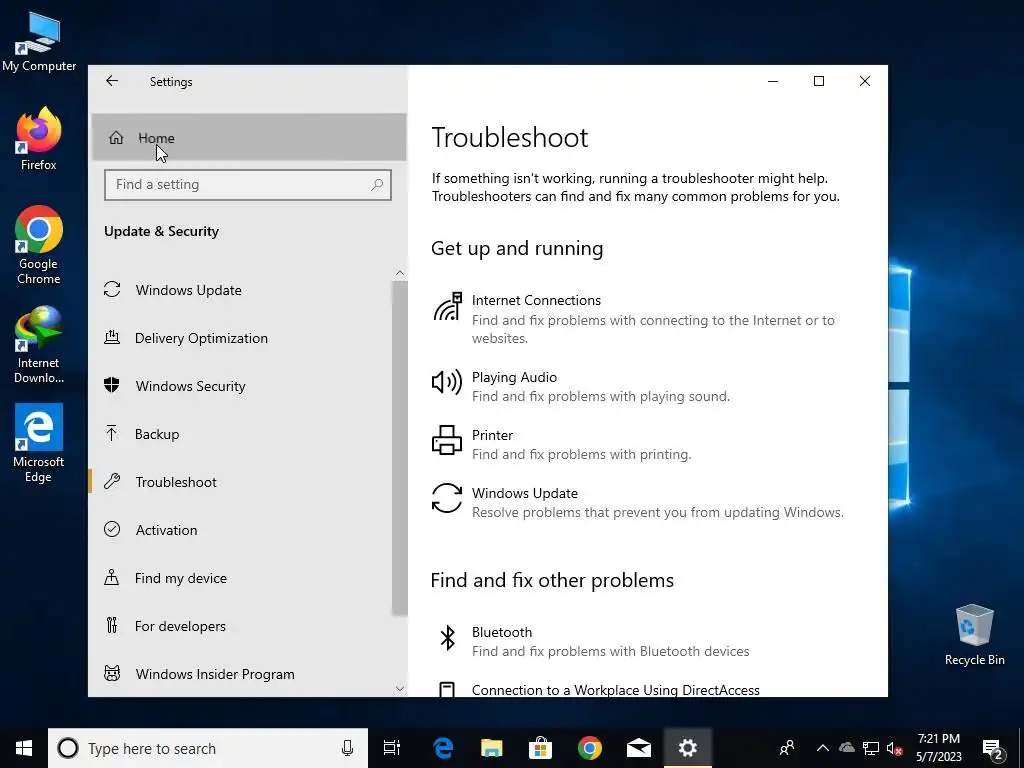Open Chrome from the taskbar
Screen dimensions: 1024x768
point(590,748)
